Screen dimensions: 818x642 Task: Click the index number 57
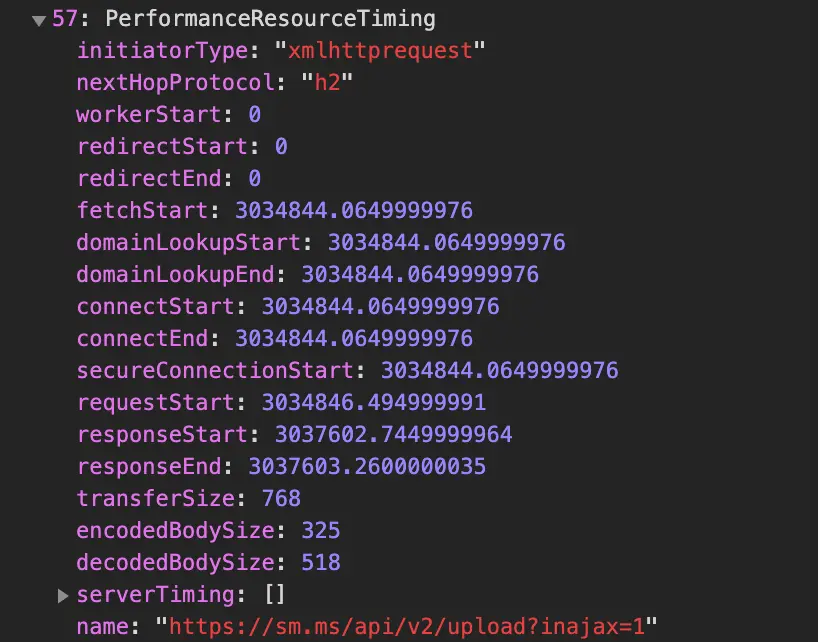[65, 19]
